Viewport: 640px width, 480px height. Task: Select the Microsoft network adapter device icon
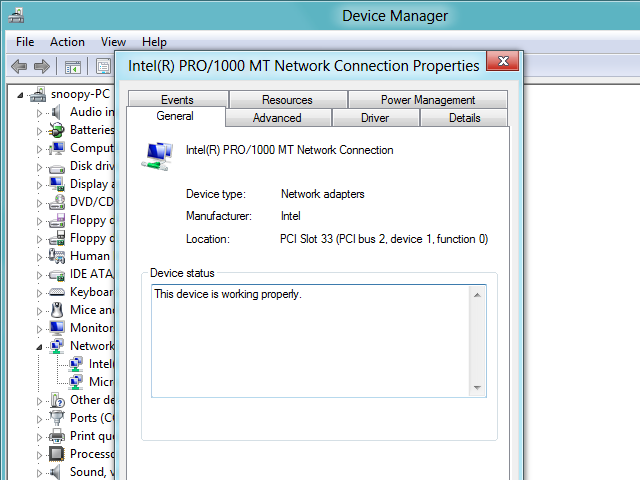[76, 382]
